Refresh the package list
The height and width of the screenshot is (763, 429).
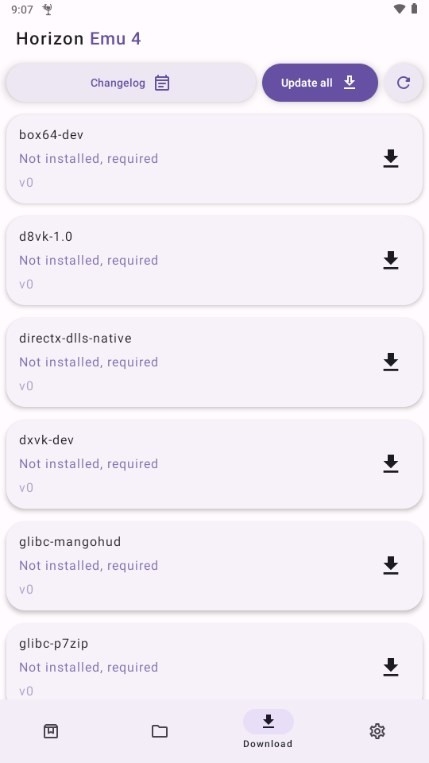[x=403, y=83]
